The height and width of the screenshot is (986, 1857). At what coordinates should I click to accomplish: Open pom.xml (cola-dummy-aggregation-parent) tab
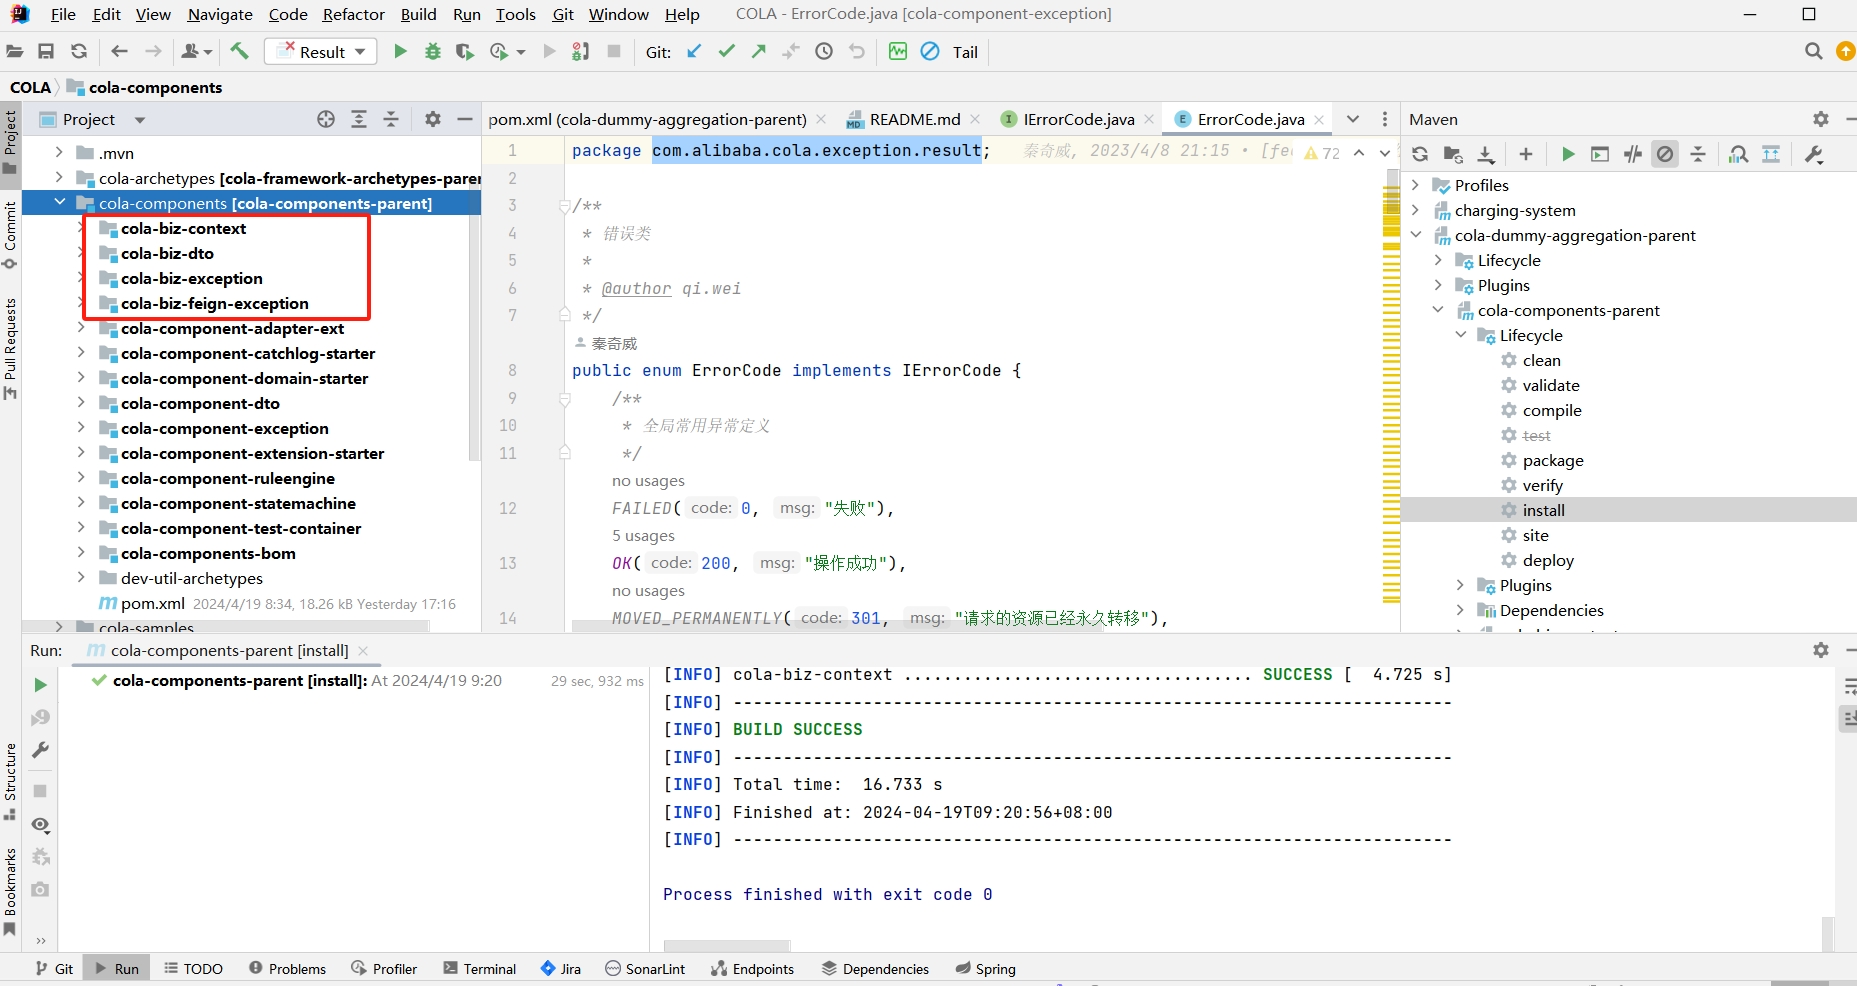click(657, 119)
